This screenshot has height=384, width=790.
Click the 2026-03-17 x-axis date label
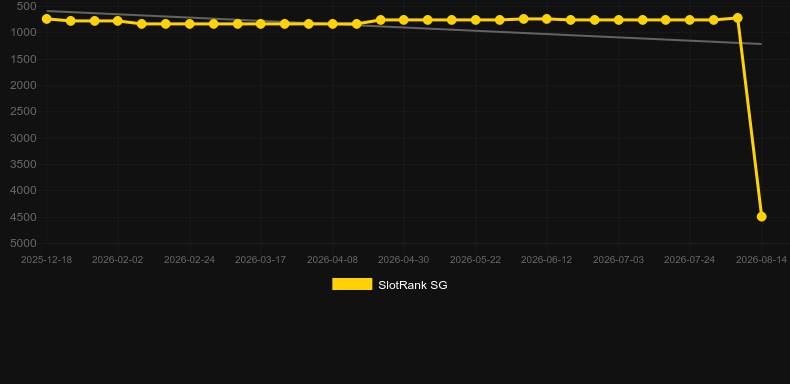tap(260, 260)
